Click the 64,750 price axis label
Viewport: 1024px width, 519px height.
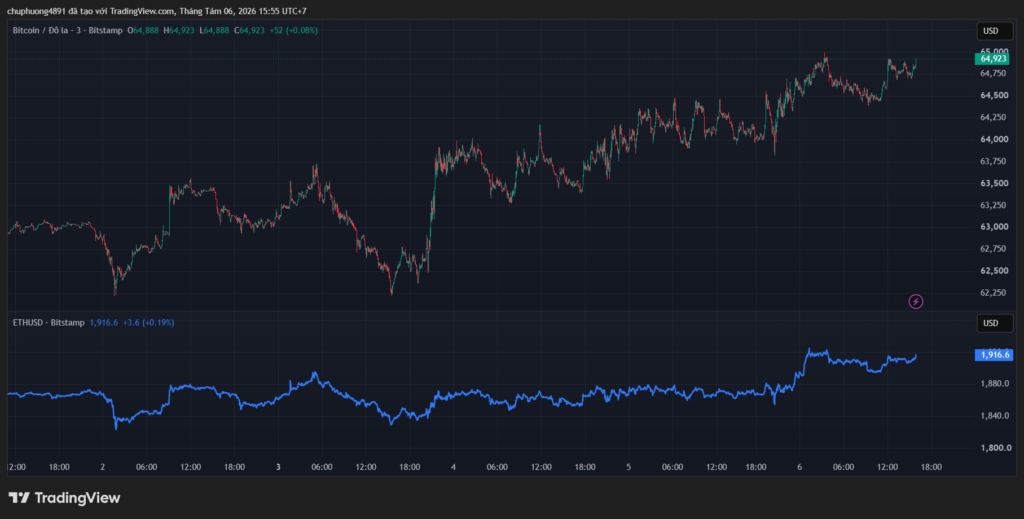[x=993, y=73]
